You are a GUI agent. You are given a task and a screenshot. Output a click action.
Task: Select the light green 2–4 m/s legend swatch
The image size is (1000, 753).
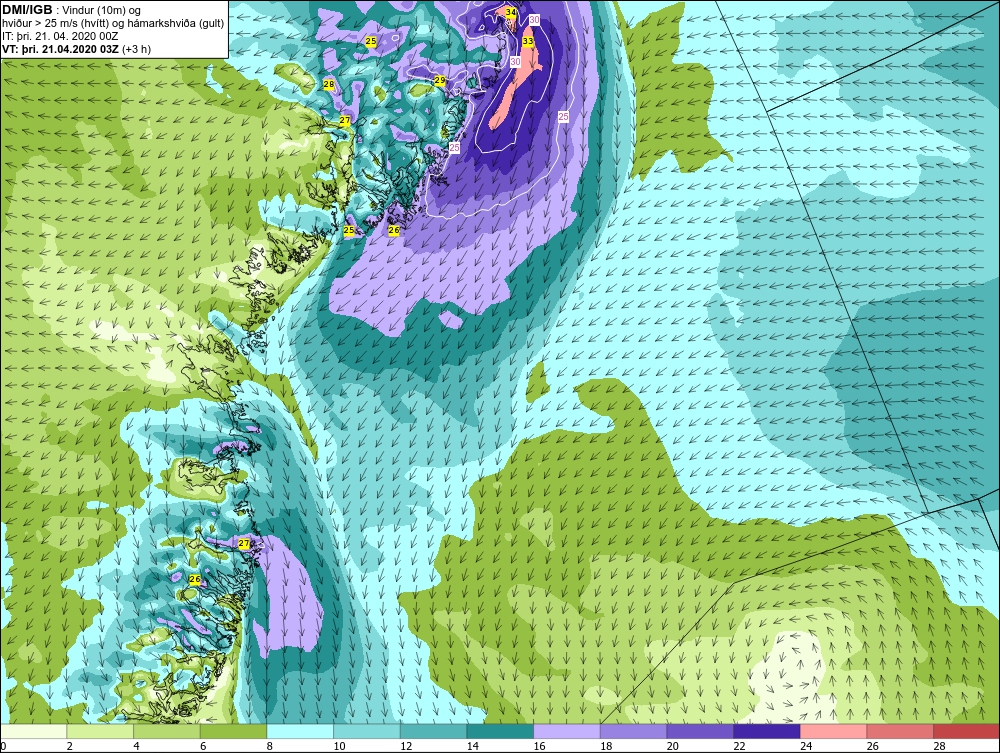pyautogui.click(x=100, y=731)
